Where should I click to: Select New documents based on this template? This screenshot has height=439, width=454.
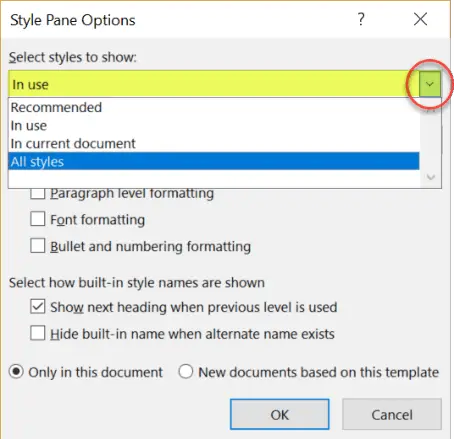(x=186, y=371)
